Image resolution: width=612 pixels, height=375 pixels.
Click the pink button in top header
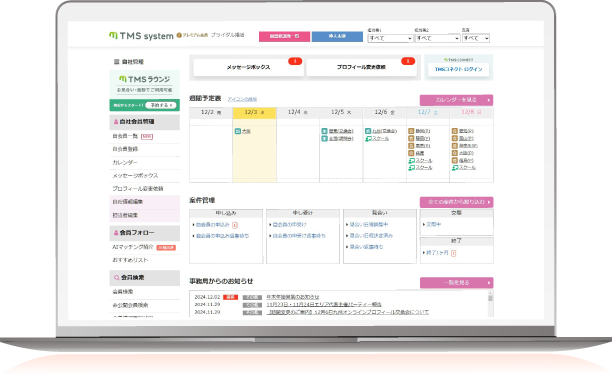tap(285, 36)
